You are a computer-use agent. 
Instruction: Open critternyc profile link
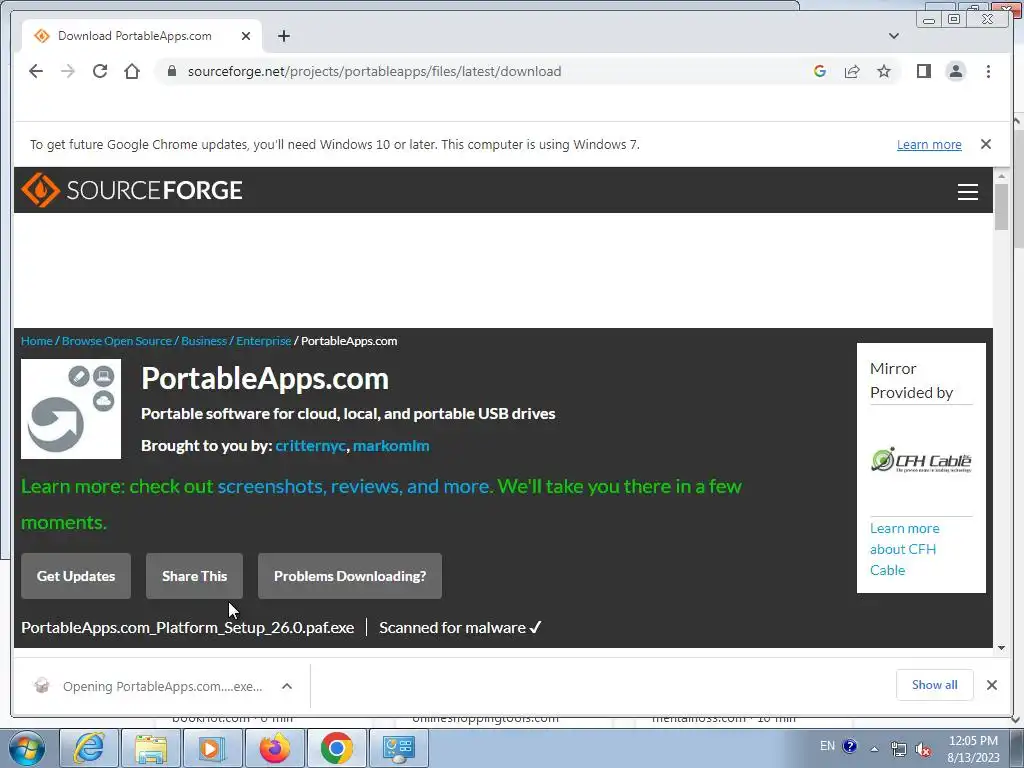click(x=310, y=446)
